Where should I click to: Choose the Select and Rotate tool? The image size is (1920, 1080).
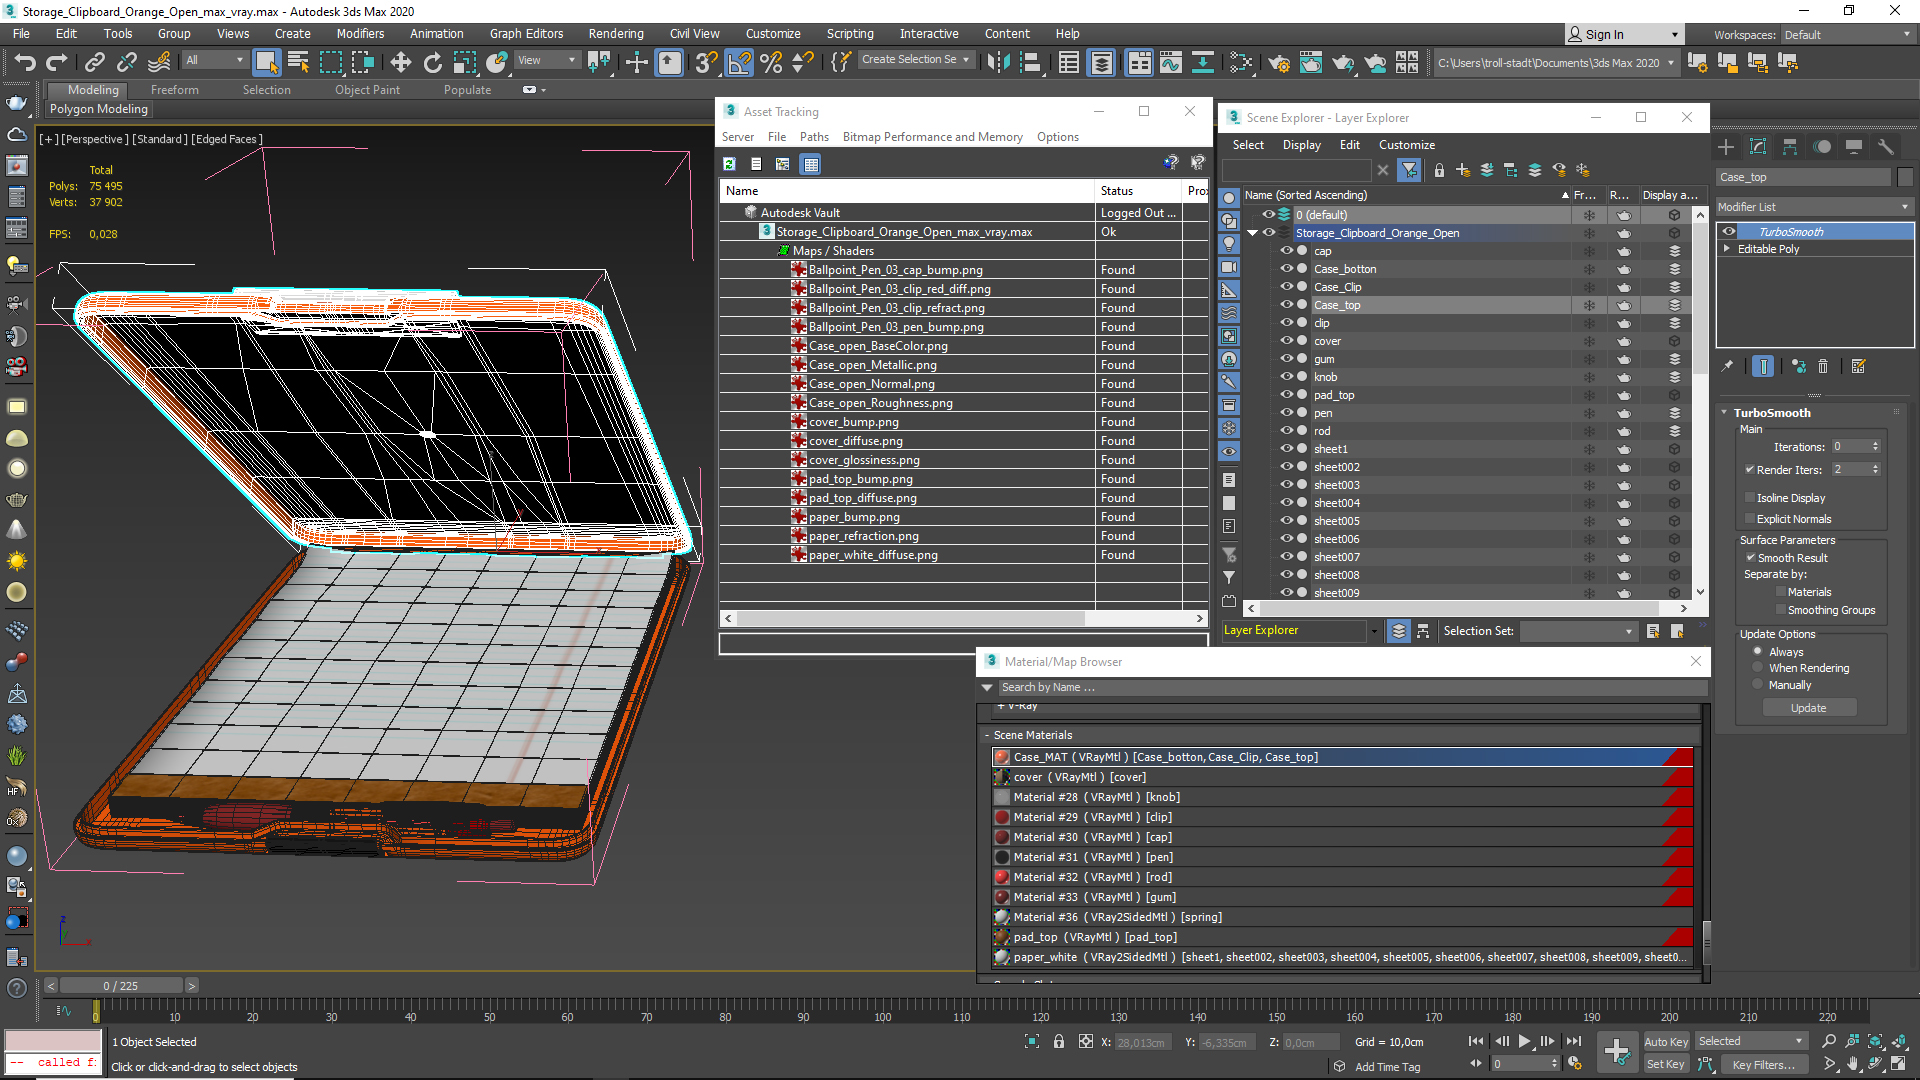coord(432,62)
